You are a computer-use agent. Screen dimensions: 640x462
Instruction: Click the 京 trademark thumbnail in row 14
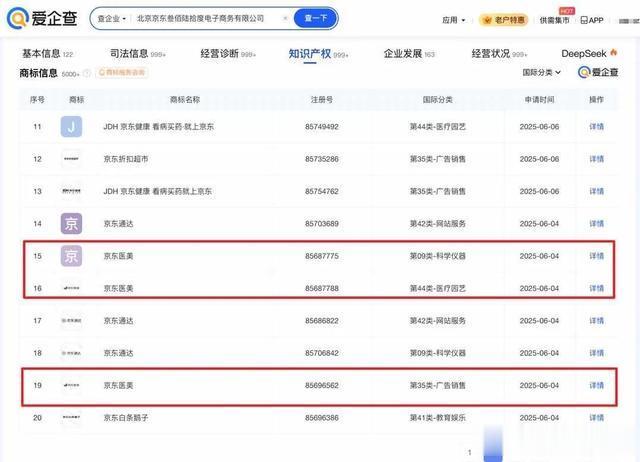[71, 224]
